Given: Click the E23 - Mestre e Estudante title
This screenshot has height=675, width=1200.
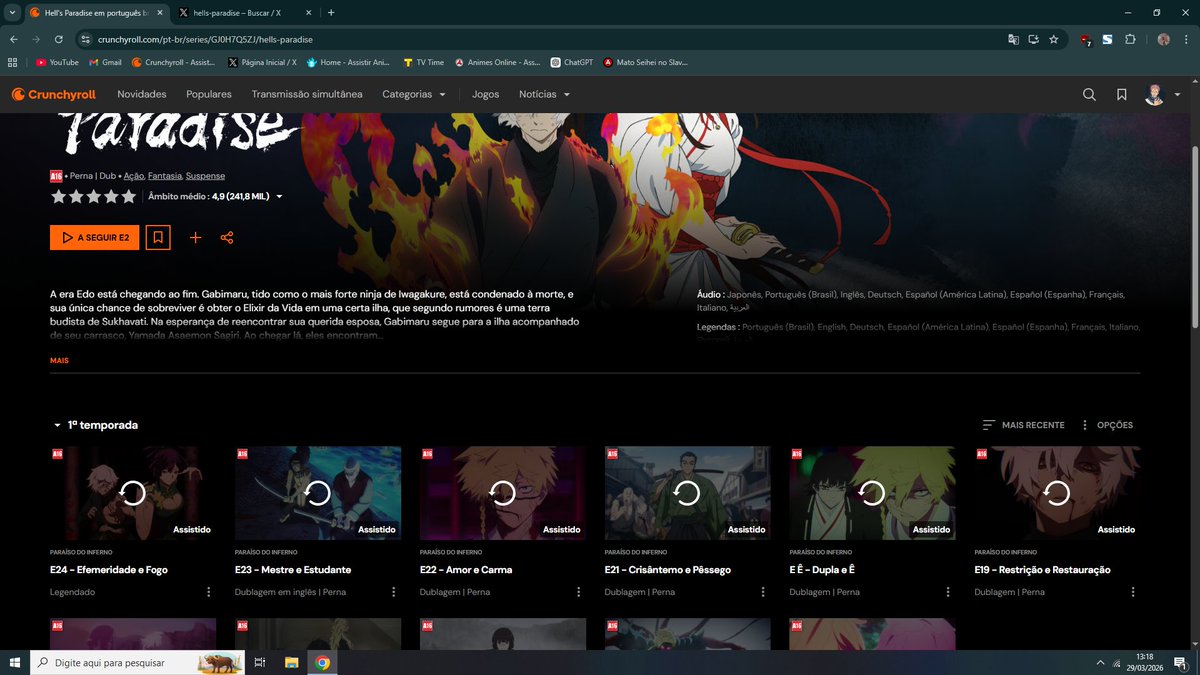Looking at the screenshot, I should click(x=293, y=570).
